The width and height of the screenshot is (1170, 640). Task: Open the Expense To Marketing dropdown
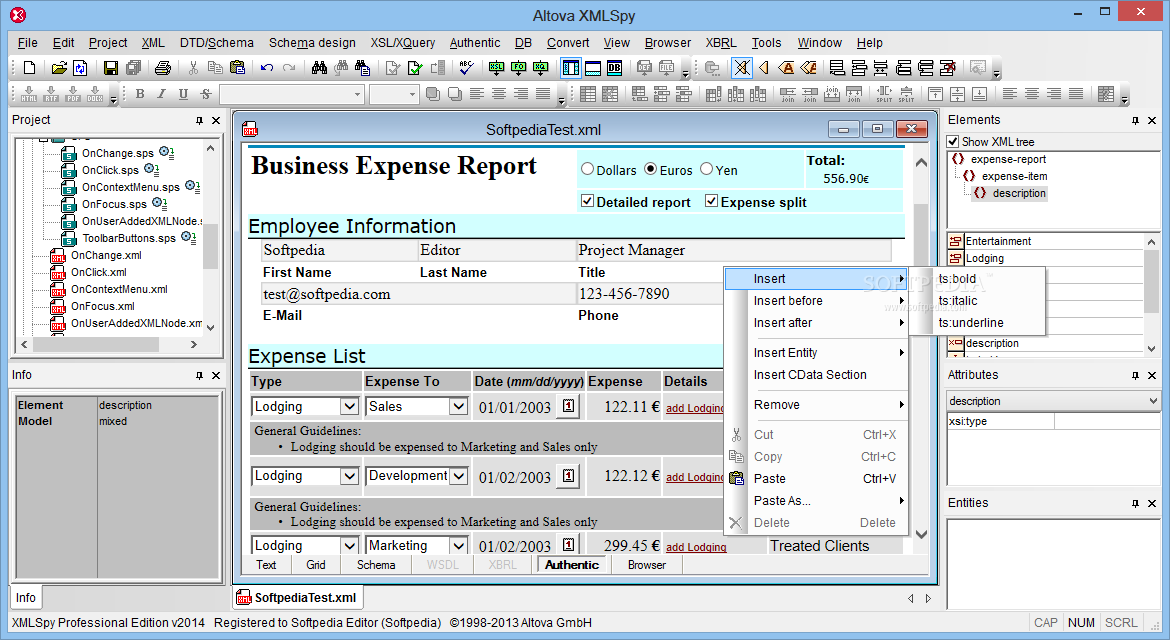pyautogui.click(x=458, y=546)
